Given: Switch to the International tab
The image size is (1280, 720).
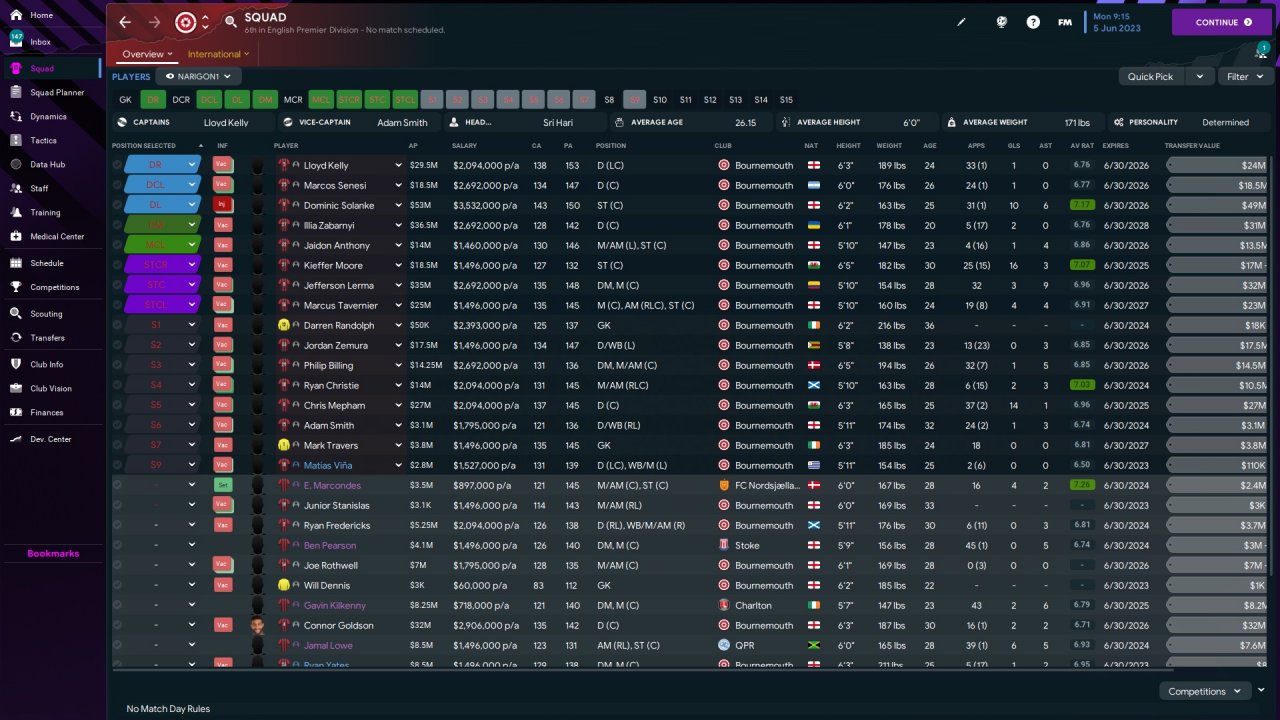Looking at the screenshot, I should tap(219, 54).
